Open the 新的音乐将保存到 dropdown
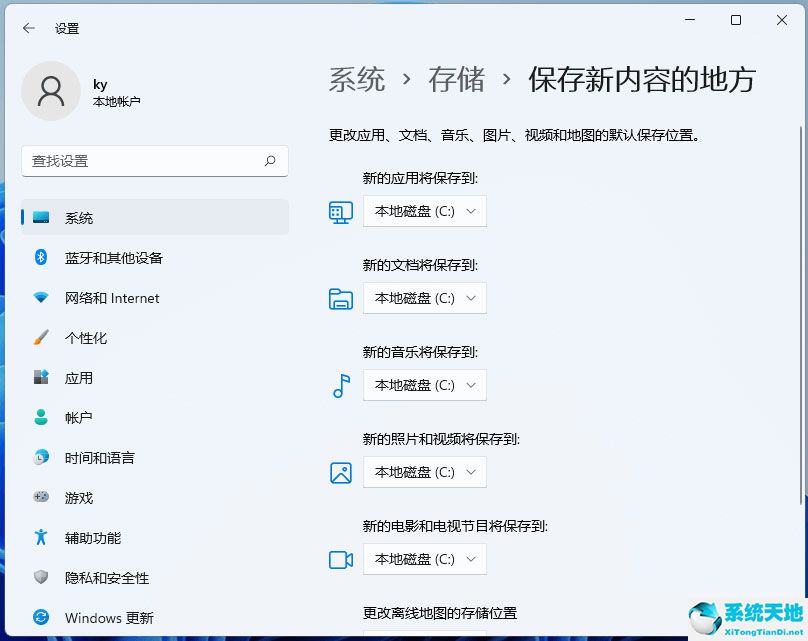This screenshot has height=641, width=808. 424,385
